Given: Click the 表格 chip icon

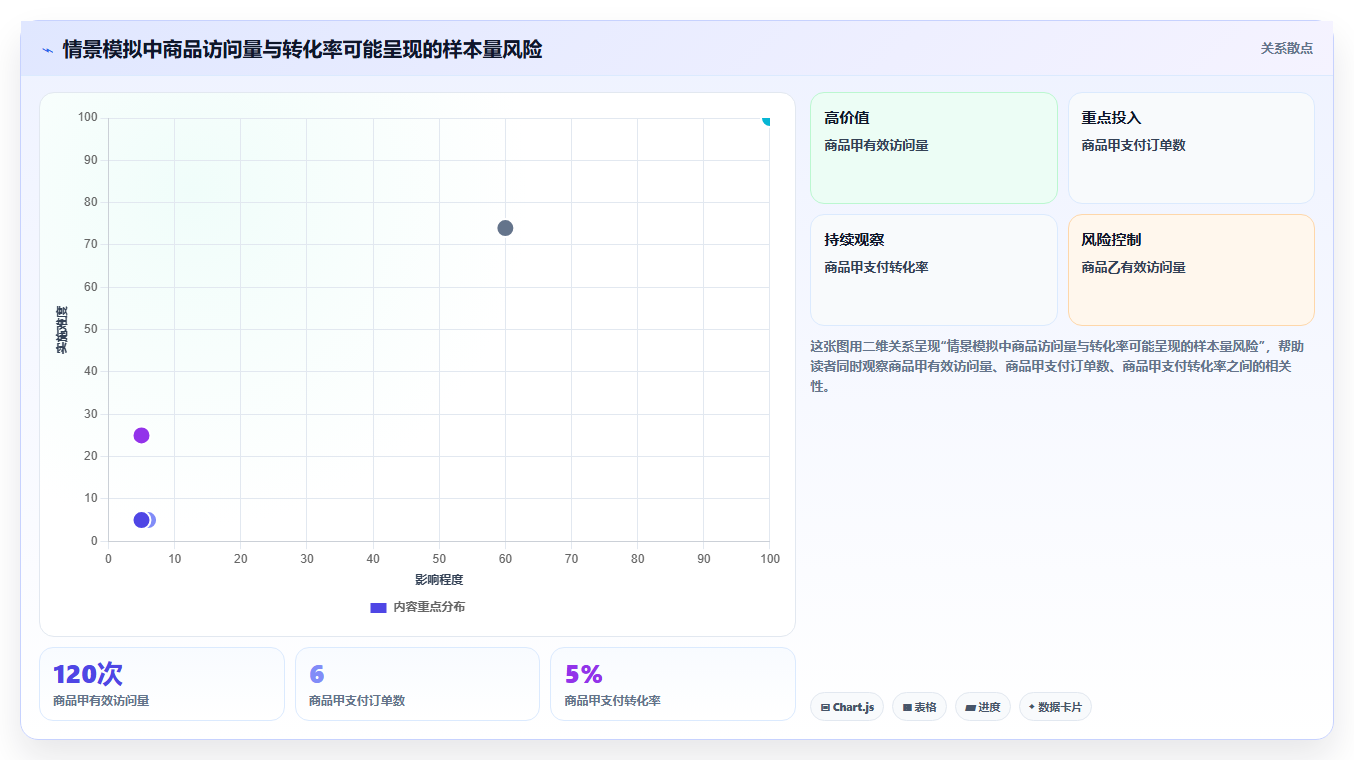Looking at the screenshot, I should pyautogui.click(x=907, y=707).
